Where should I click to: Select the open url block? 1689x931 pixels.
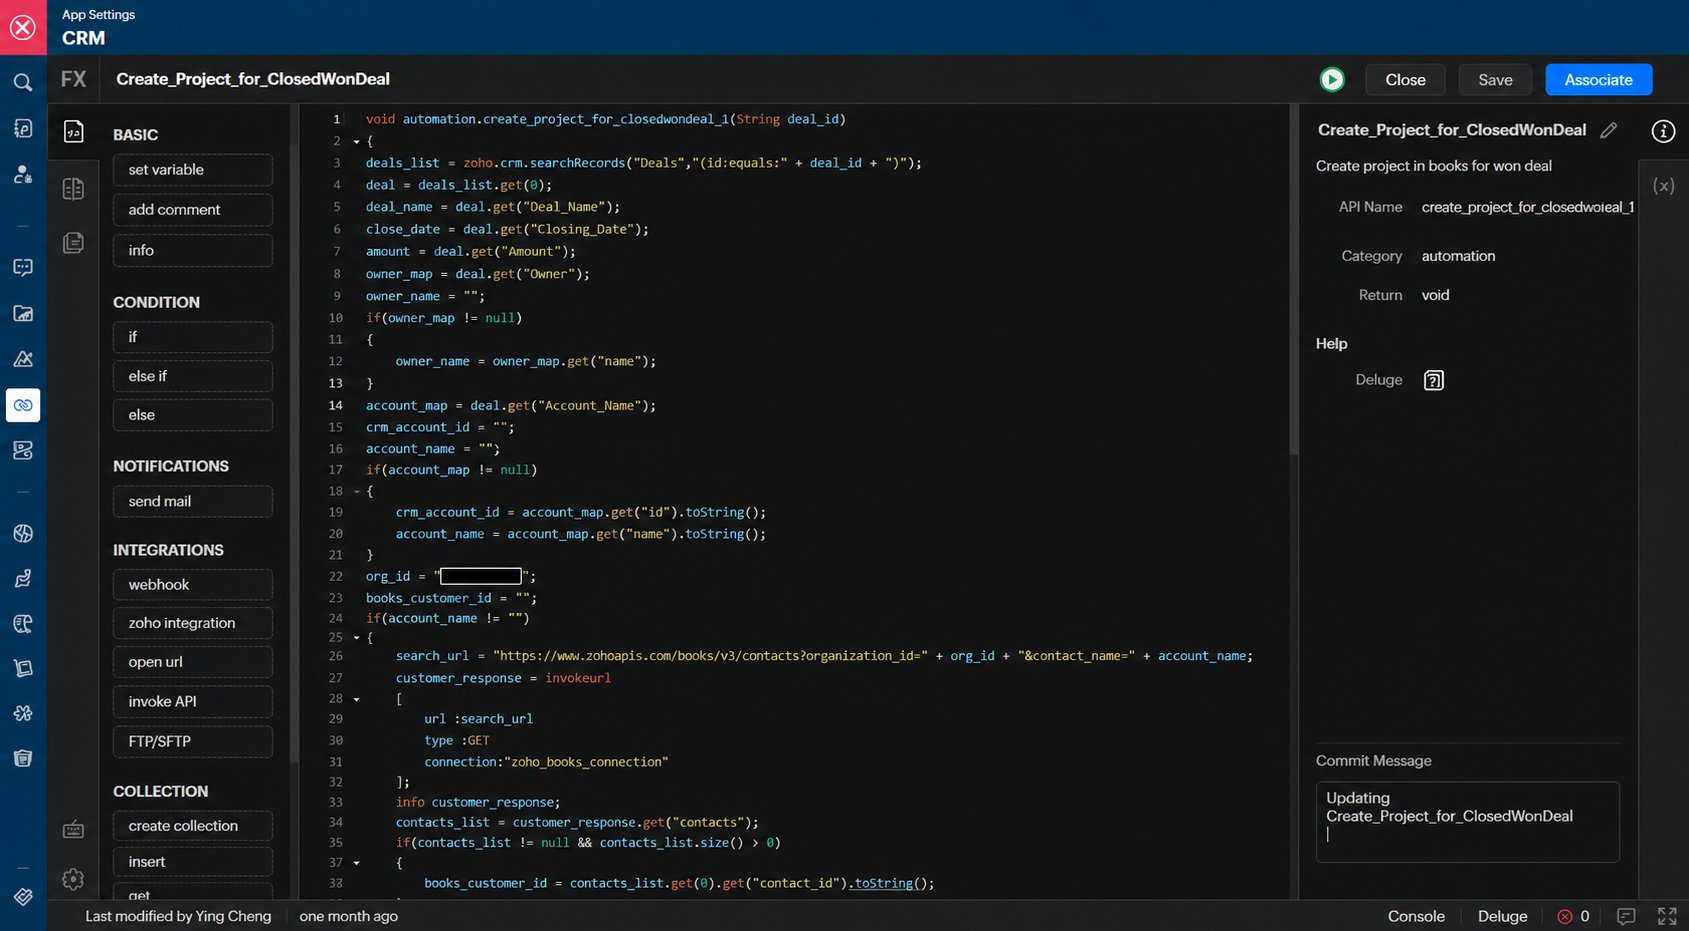[x=193, y=662]
